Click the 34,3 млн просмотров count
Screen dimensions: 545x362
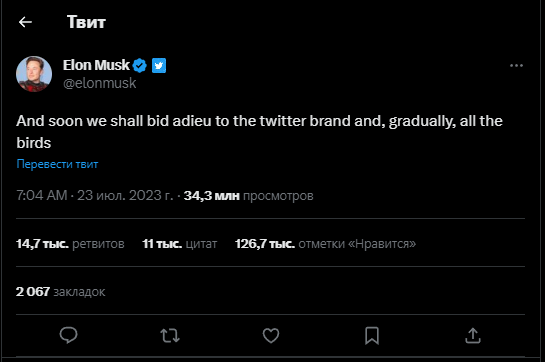coord(249,195)
